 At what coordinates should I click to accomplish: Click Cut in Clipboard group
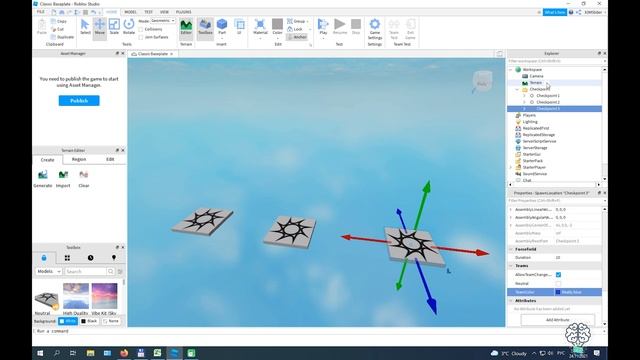pyautogui.click(x=58, y=29)
